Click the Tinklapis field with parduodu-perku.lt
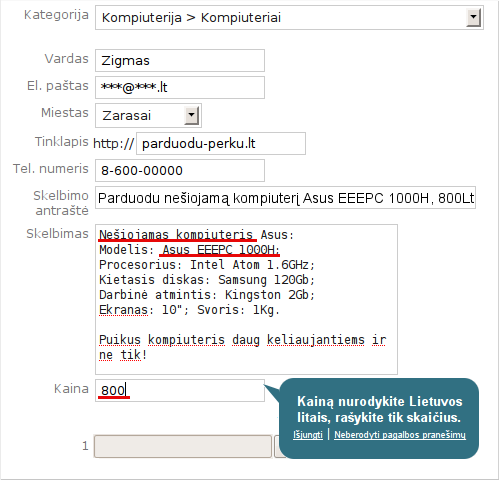 pos(221,144)
